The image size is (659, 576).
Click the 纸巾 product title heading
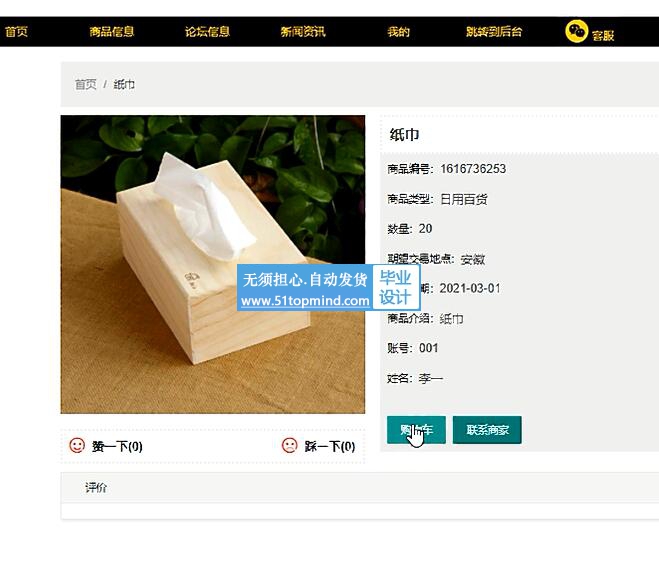pos(404,134)
